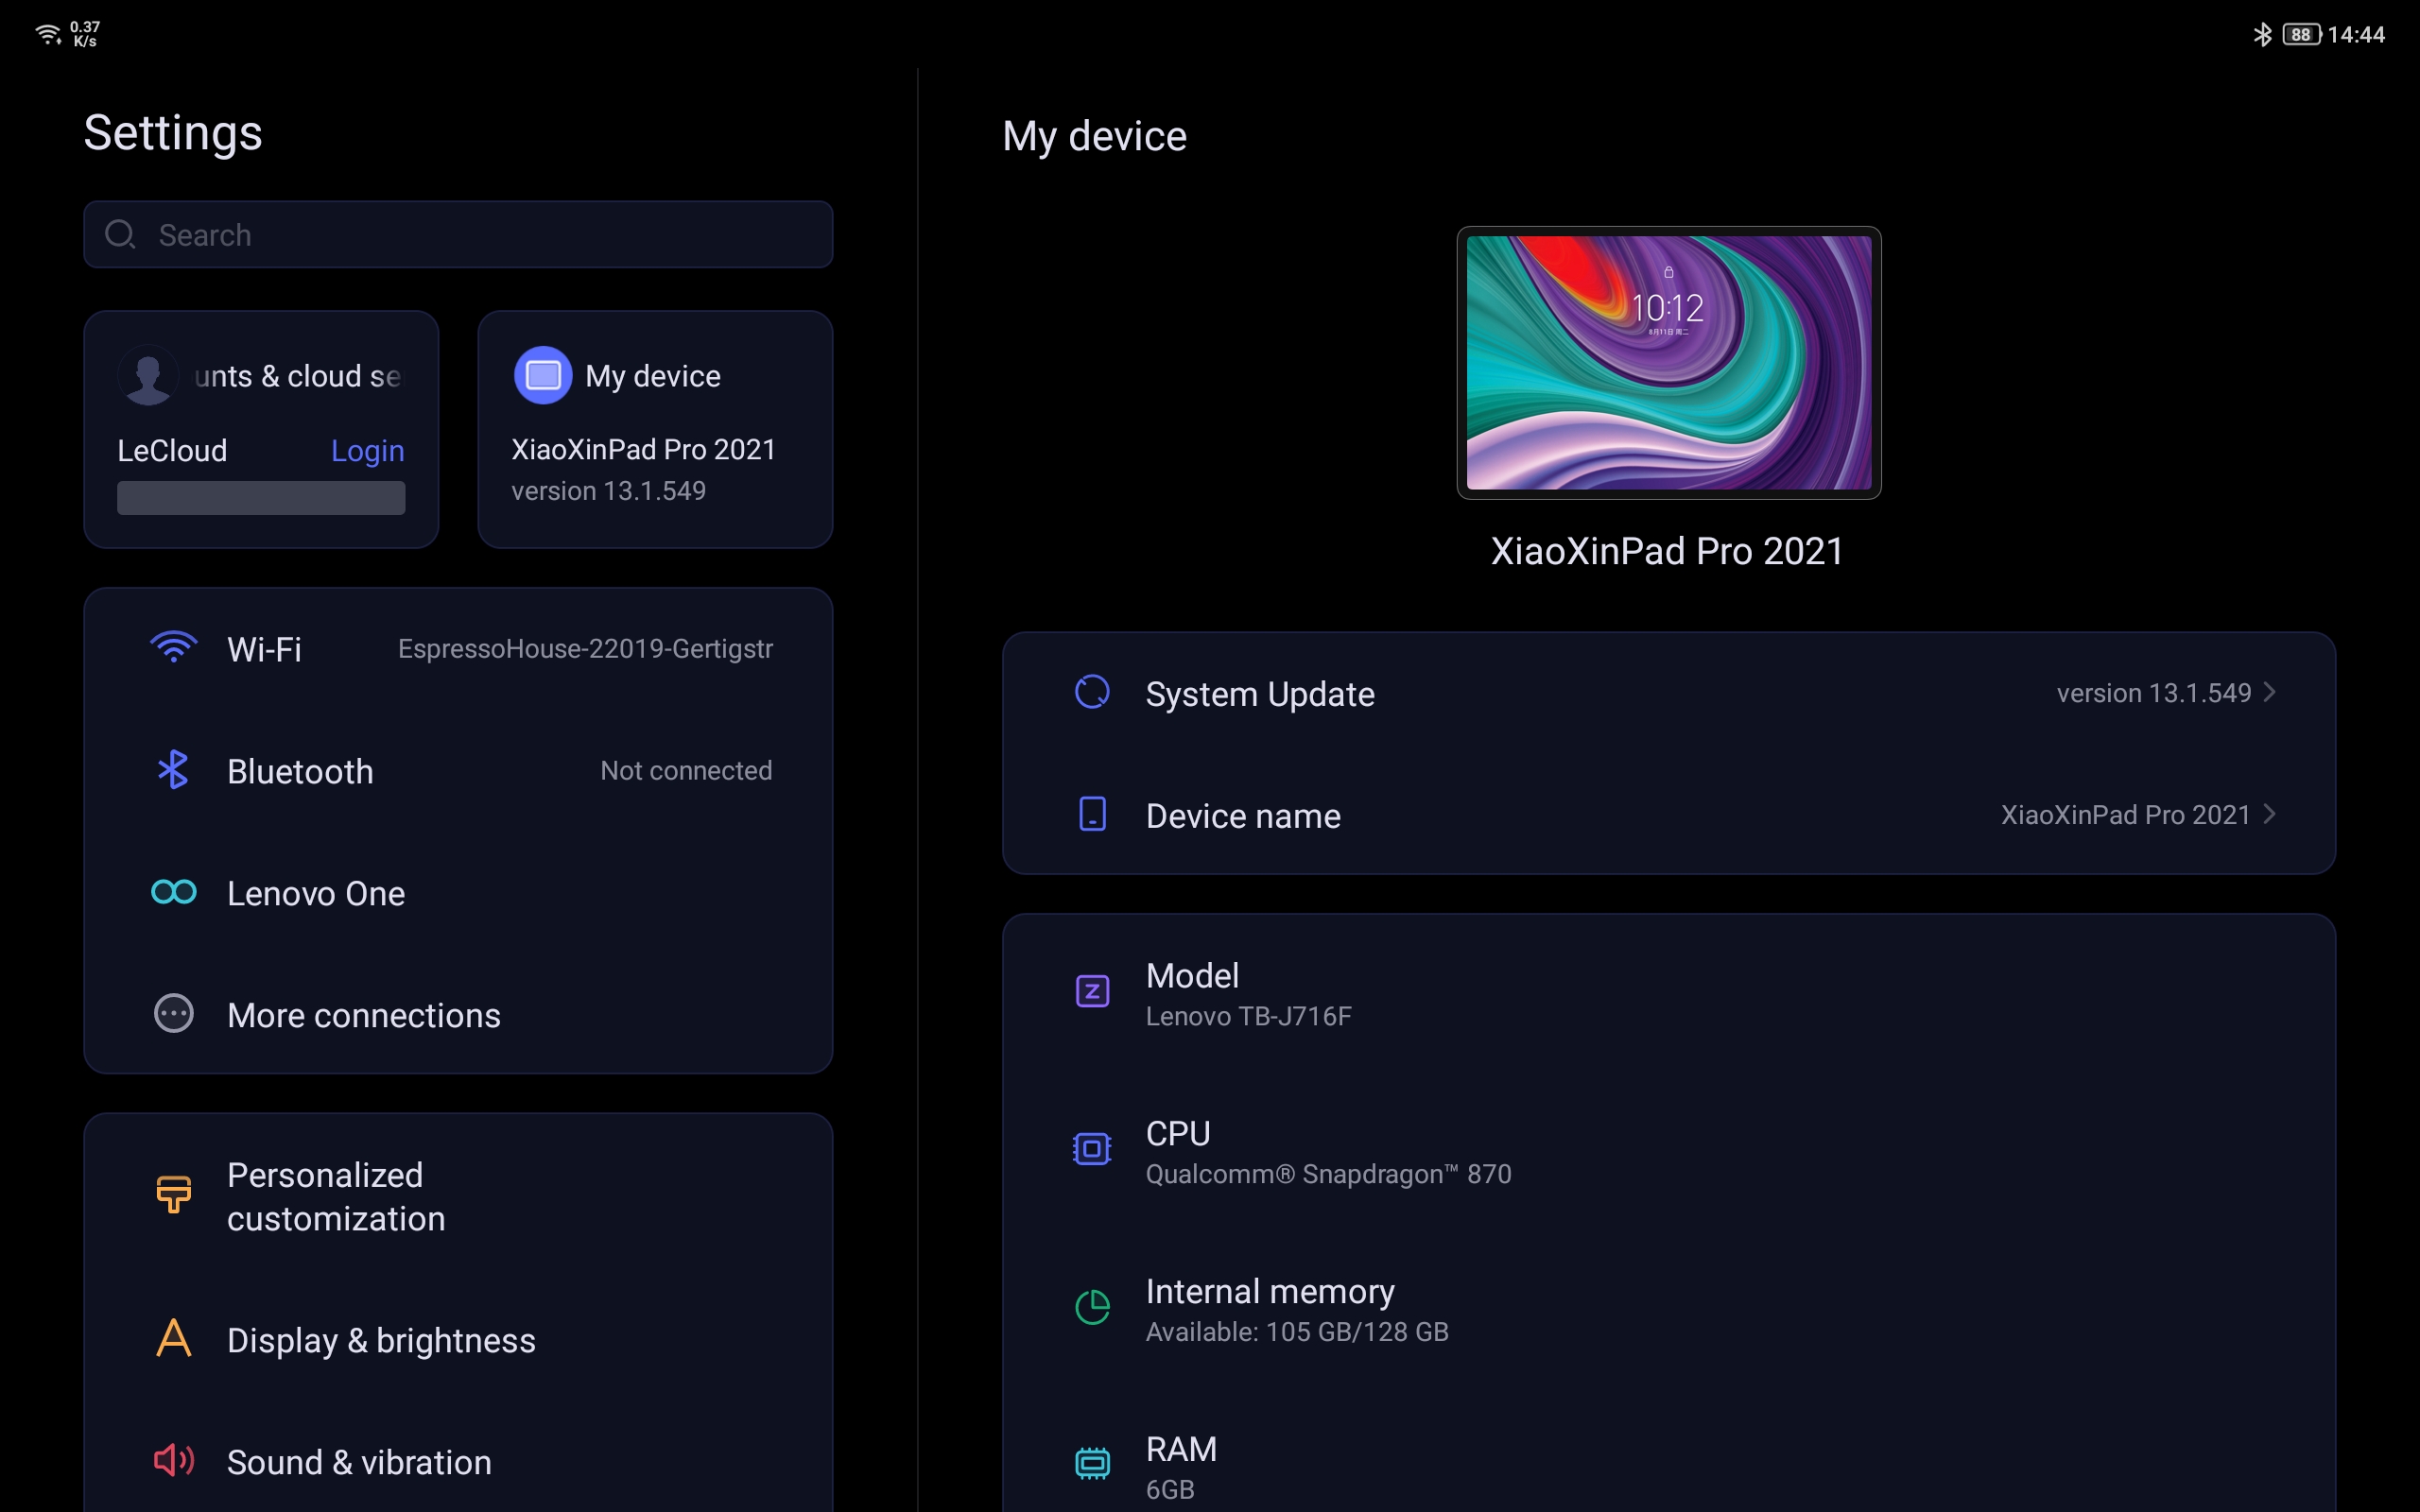This screenshot has width=2420, height=1512.
Task: Open the My device card
Action: [655, 429]
